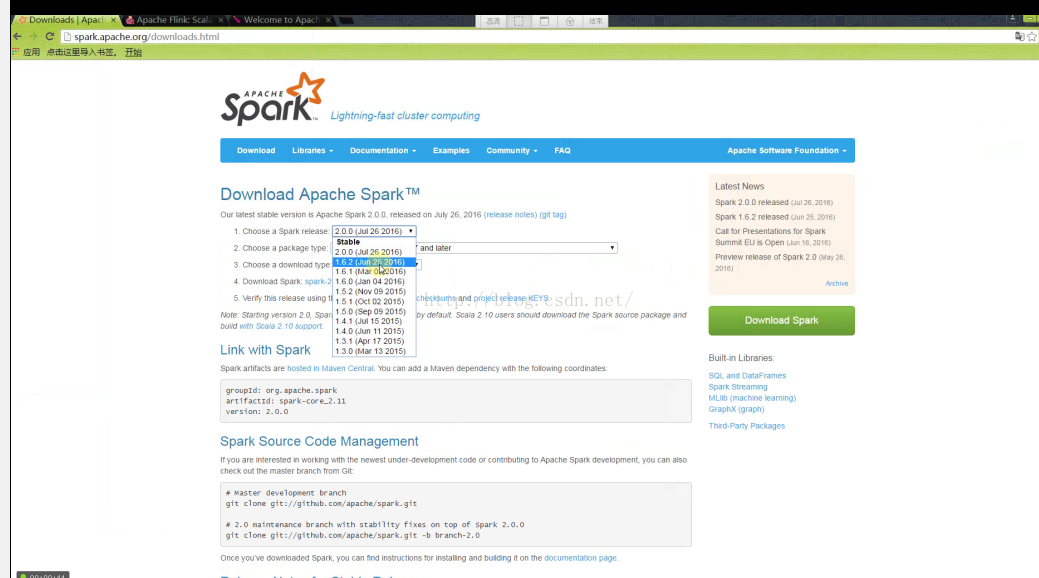Expand the Documentation nav menu
The height and width of the screenshot is (578, 1039).
[x=383, y=150]
